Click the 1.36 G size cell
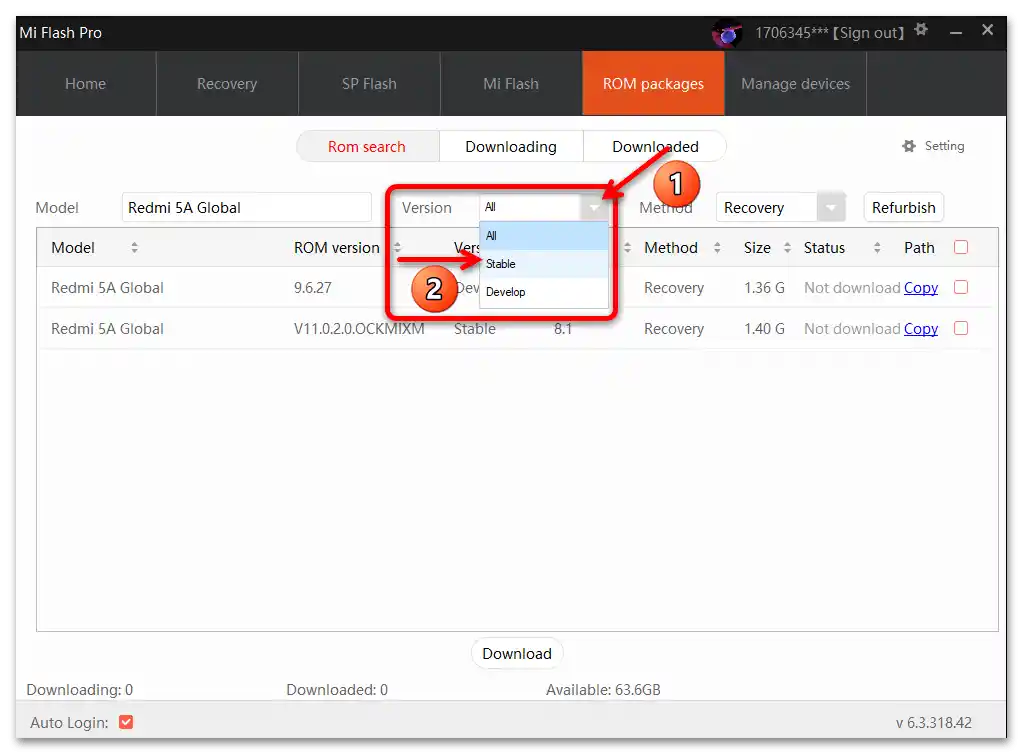The height and width of the screenshot is (754, 1023). click(x=764, y=288)
